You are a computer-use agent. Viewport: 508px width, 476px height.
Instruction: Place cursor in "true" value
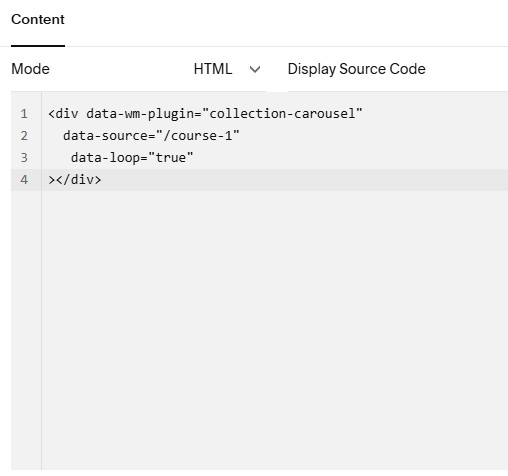(171, 158)
